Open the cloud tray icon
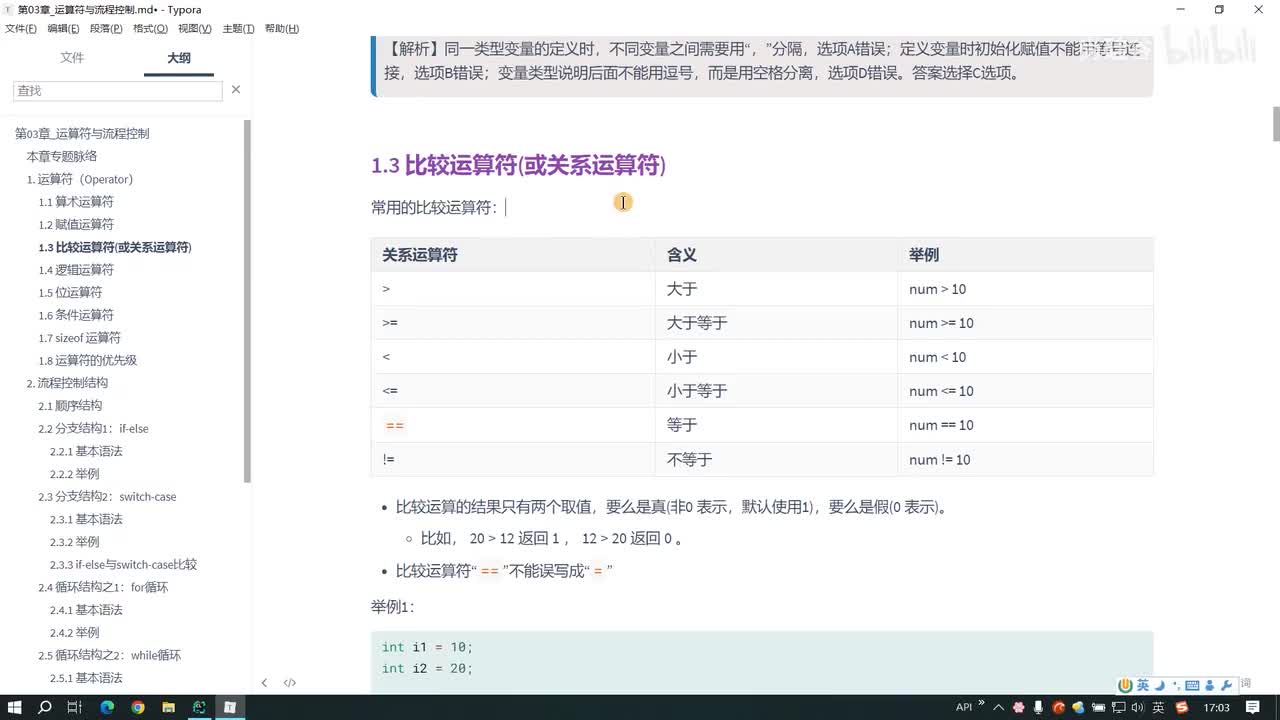The height and width of the screenshot is (720, 1280). coord(1078,707)
